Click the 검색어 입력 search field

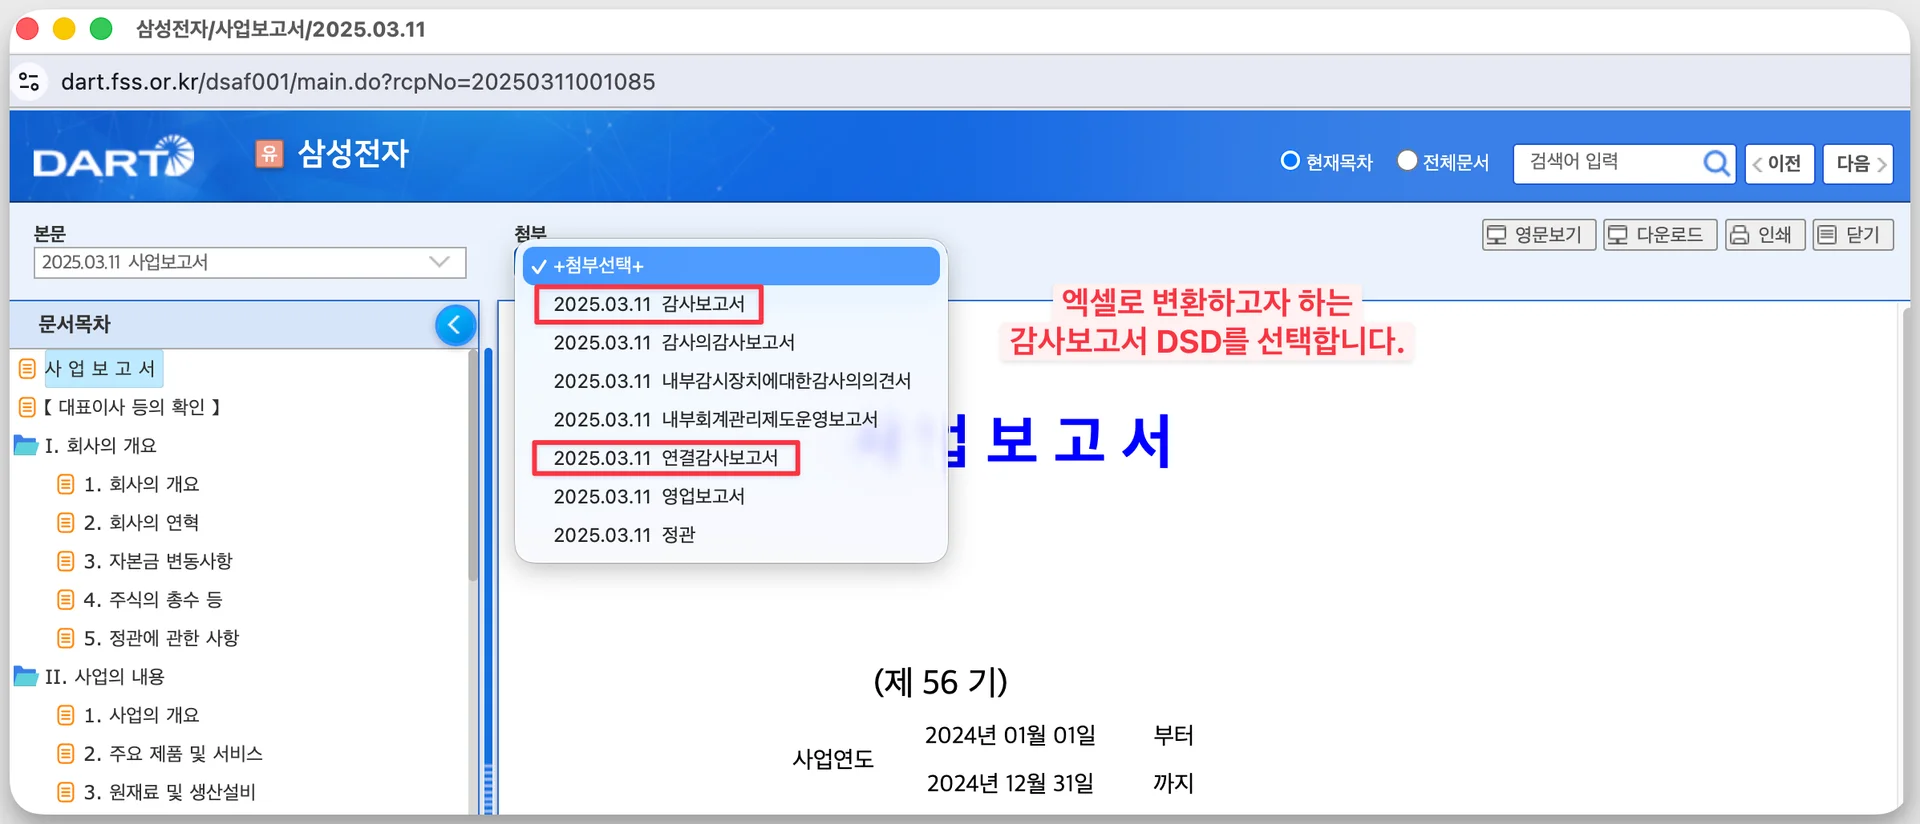pyautogui.click(x=1609, y=163)
